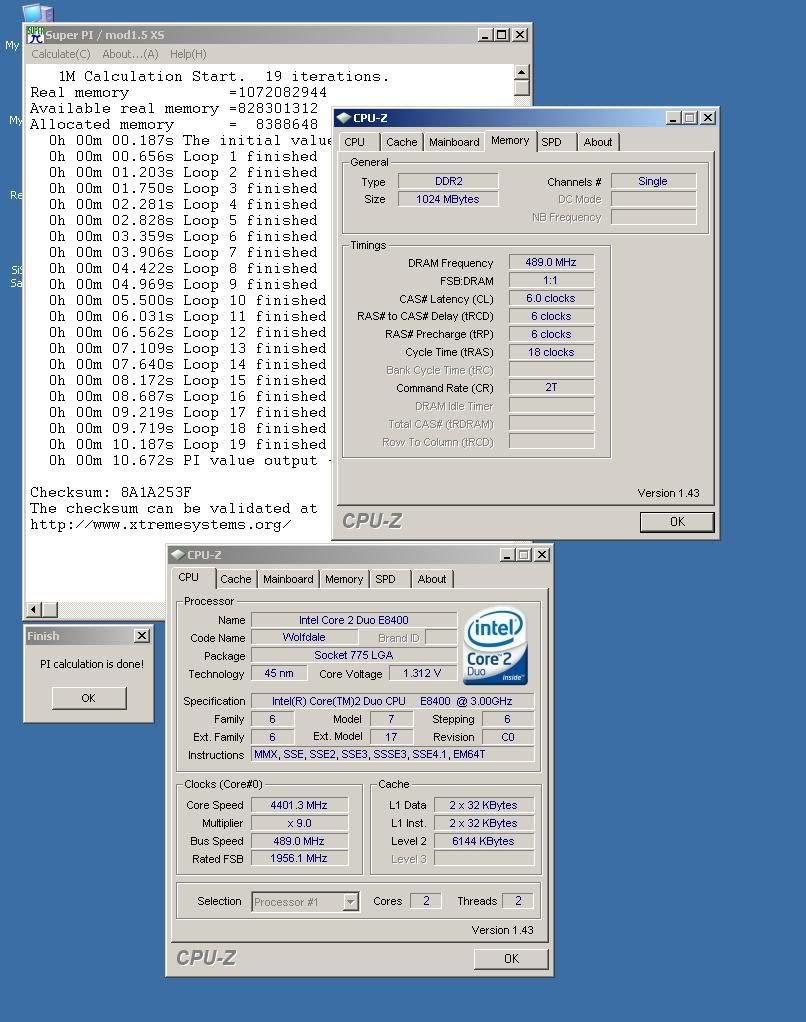Viewport: 806px width, 1022px height.
Task: Click the Checksum line 8A1A253F in Super PI
Action: point(111,492)
